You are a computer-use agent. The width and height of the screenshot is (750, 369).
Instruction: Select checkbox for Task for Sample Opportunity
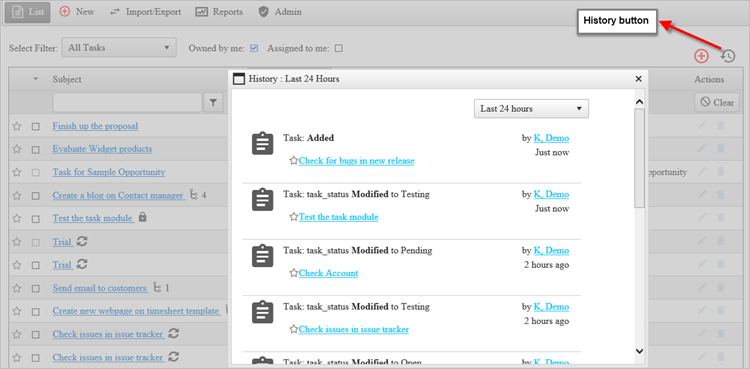pyautogui.click(x=35, y=173)
